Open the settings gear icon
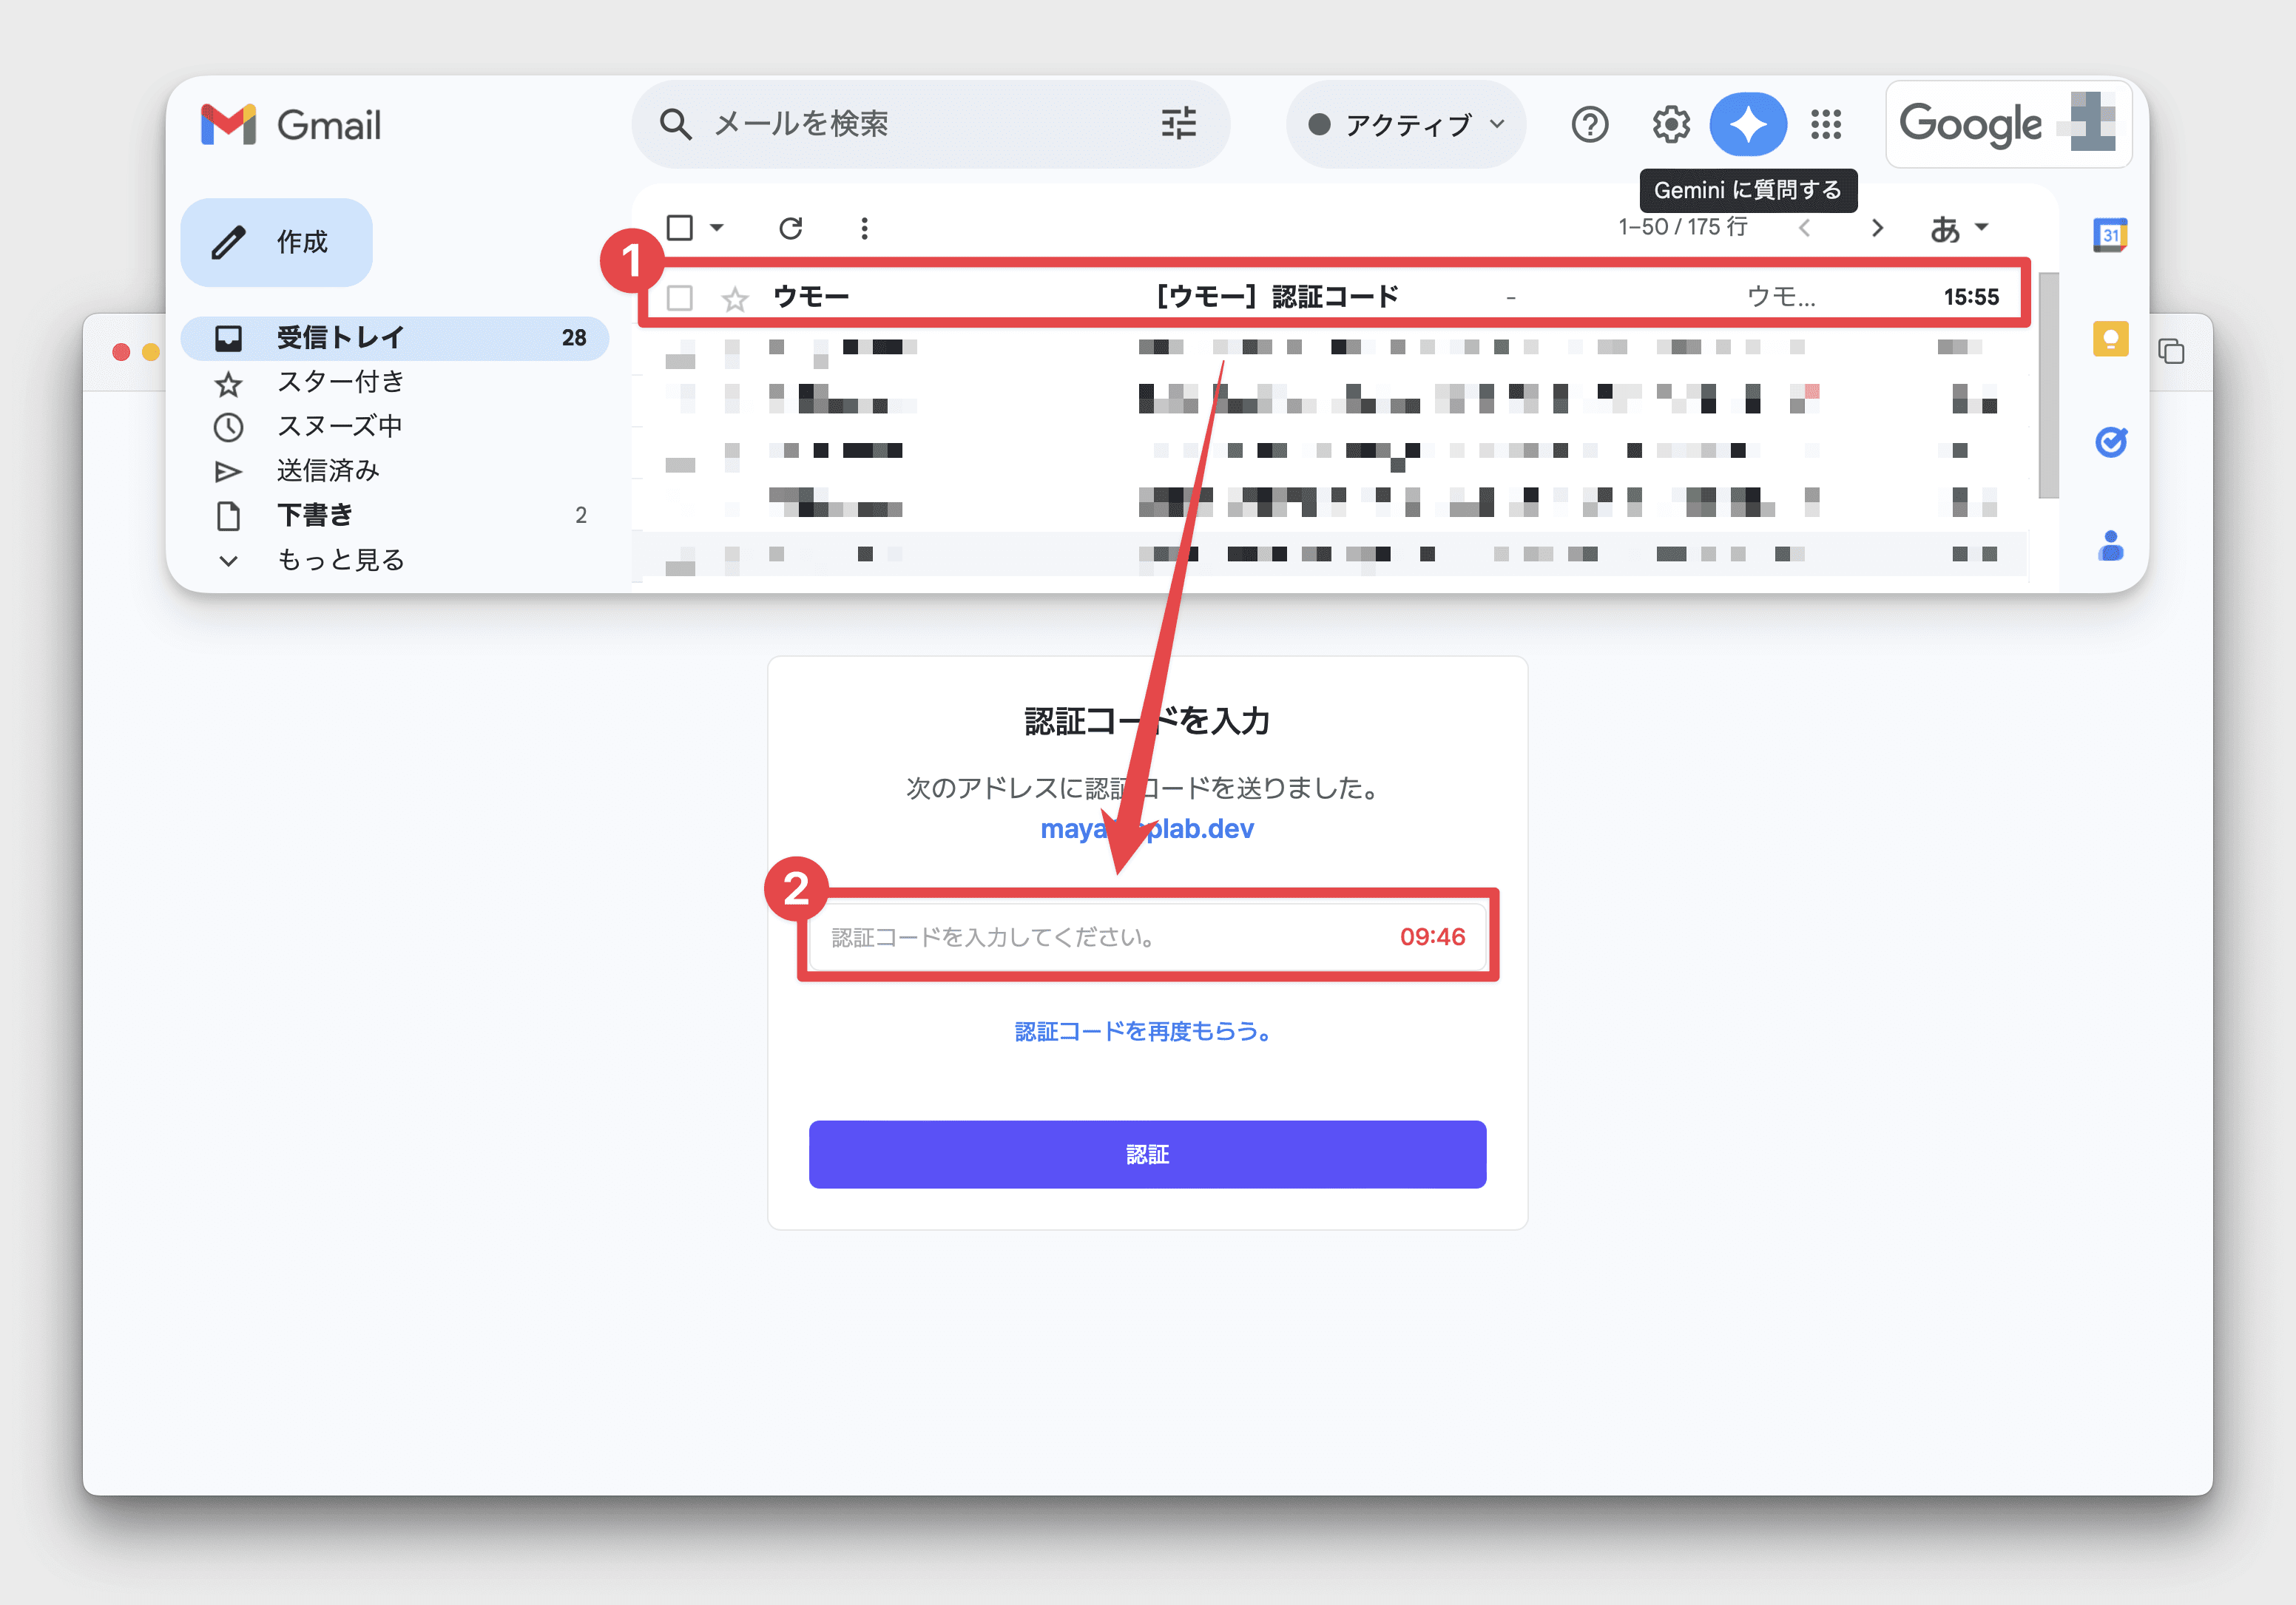Viewport: 2296px width, 1605px height. coord(1670,125)
